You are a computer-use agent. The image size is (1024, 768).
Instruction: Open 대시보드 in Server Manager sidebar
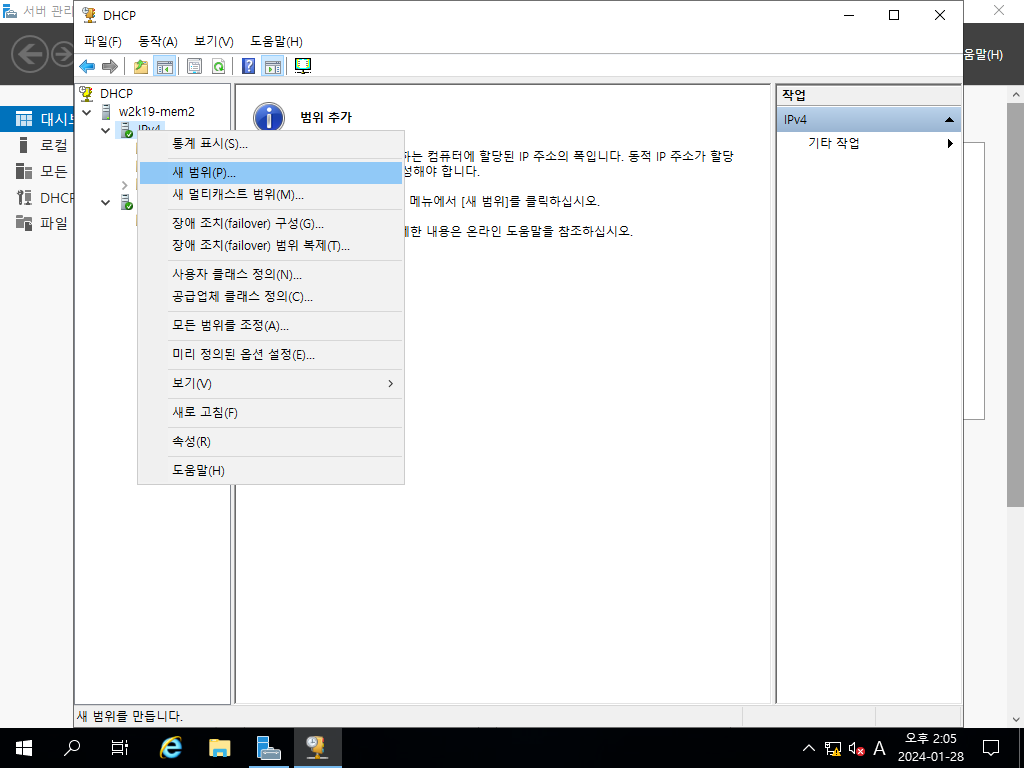[x=37, y=119]
